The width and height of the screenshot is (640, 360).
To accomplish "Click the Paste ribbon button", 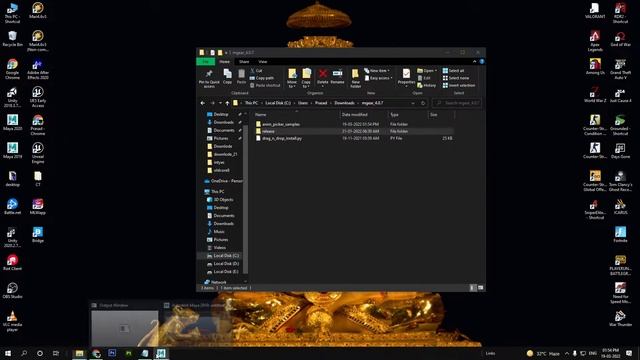I will 241,77.
